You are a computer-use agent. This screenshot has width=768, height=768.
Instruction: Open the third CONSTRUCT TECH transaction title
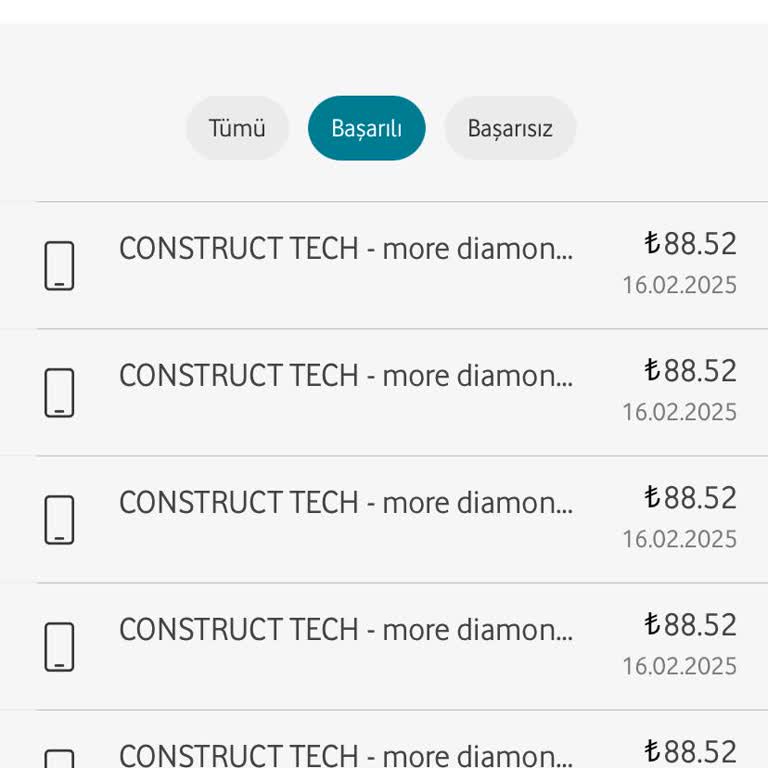click(x=346, y=502)
